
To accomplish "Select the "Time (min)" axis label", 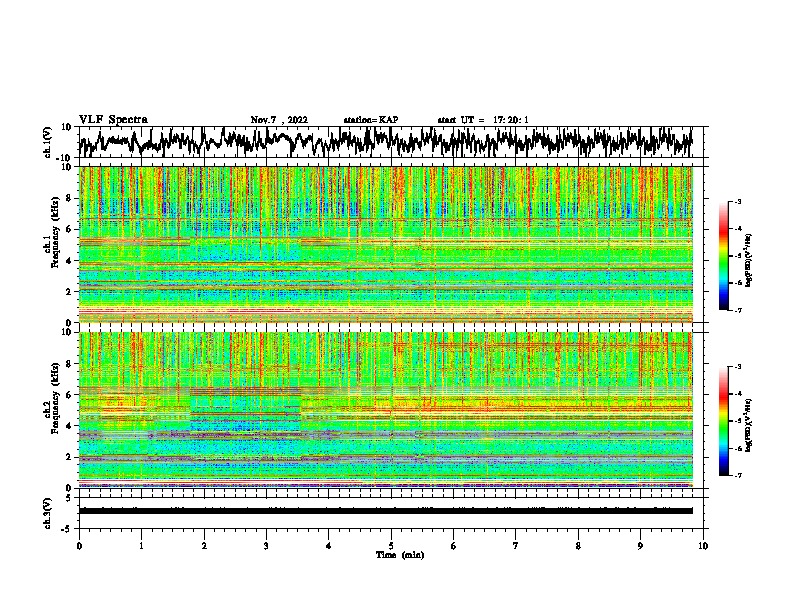I will (x=400, y=555).
